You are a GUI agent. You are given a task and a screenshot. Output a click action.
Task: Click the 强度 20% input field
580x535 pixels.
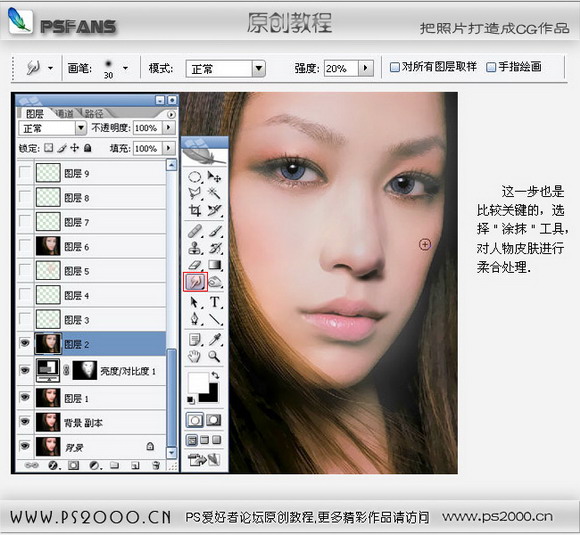tap(341, 68)
